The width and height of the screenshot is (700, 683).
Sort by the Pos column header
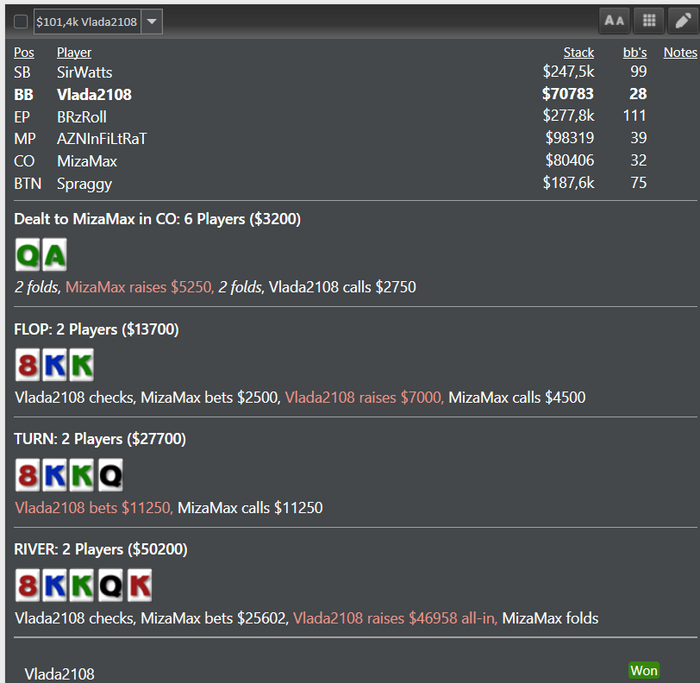click(24, 53)
